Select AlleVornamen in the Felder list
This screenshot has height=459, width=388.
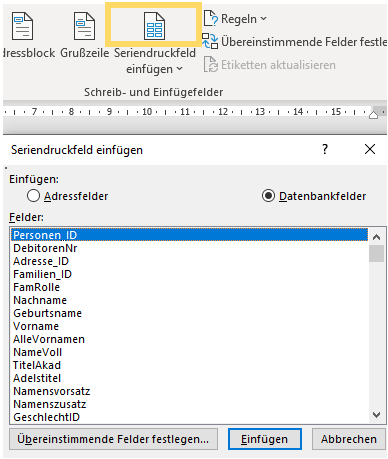coord(190,339)
